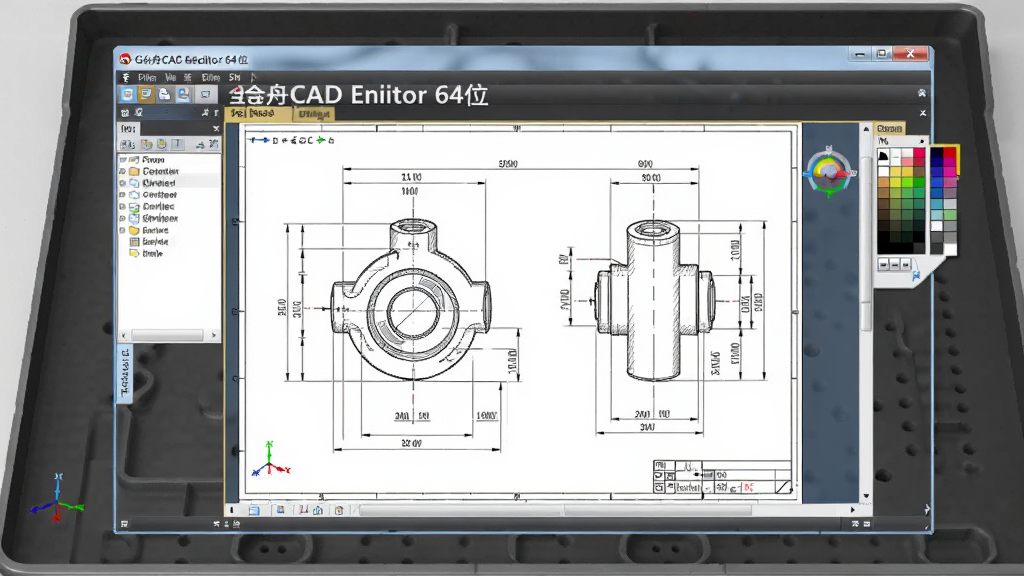Click the first blue icon in the main toolbar
The image size is (1024, 576).
coord(127,94)
